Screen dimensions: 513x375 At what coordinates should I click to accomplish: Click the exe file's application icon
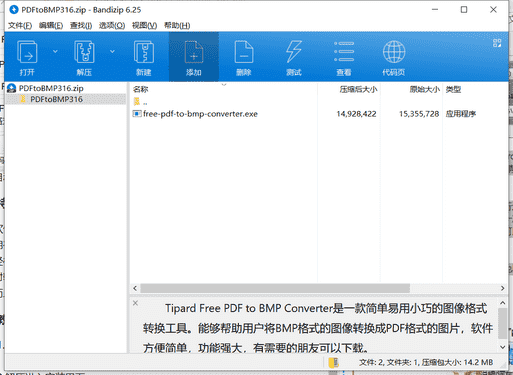click(137, 114)
